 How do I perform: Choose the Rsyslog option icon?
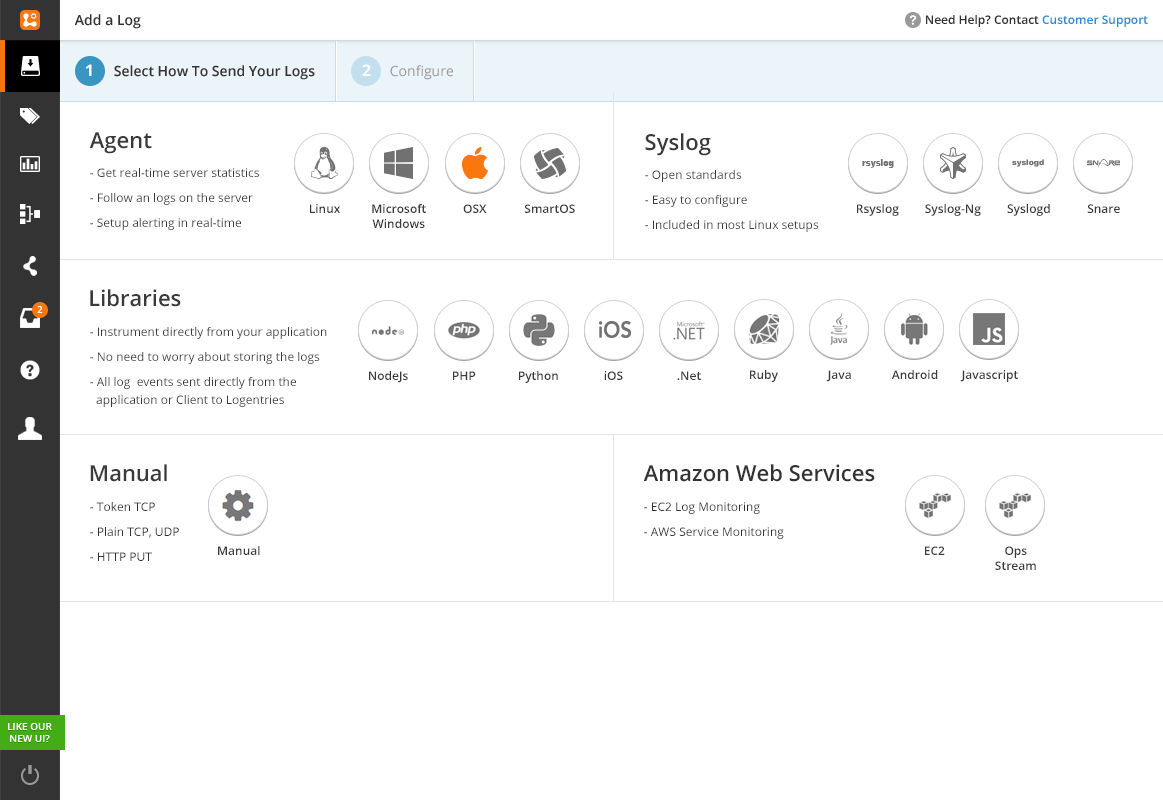click(878, 164)
